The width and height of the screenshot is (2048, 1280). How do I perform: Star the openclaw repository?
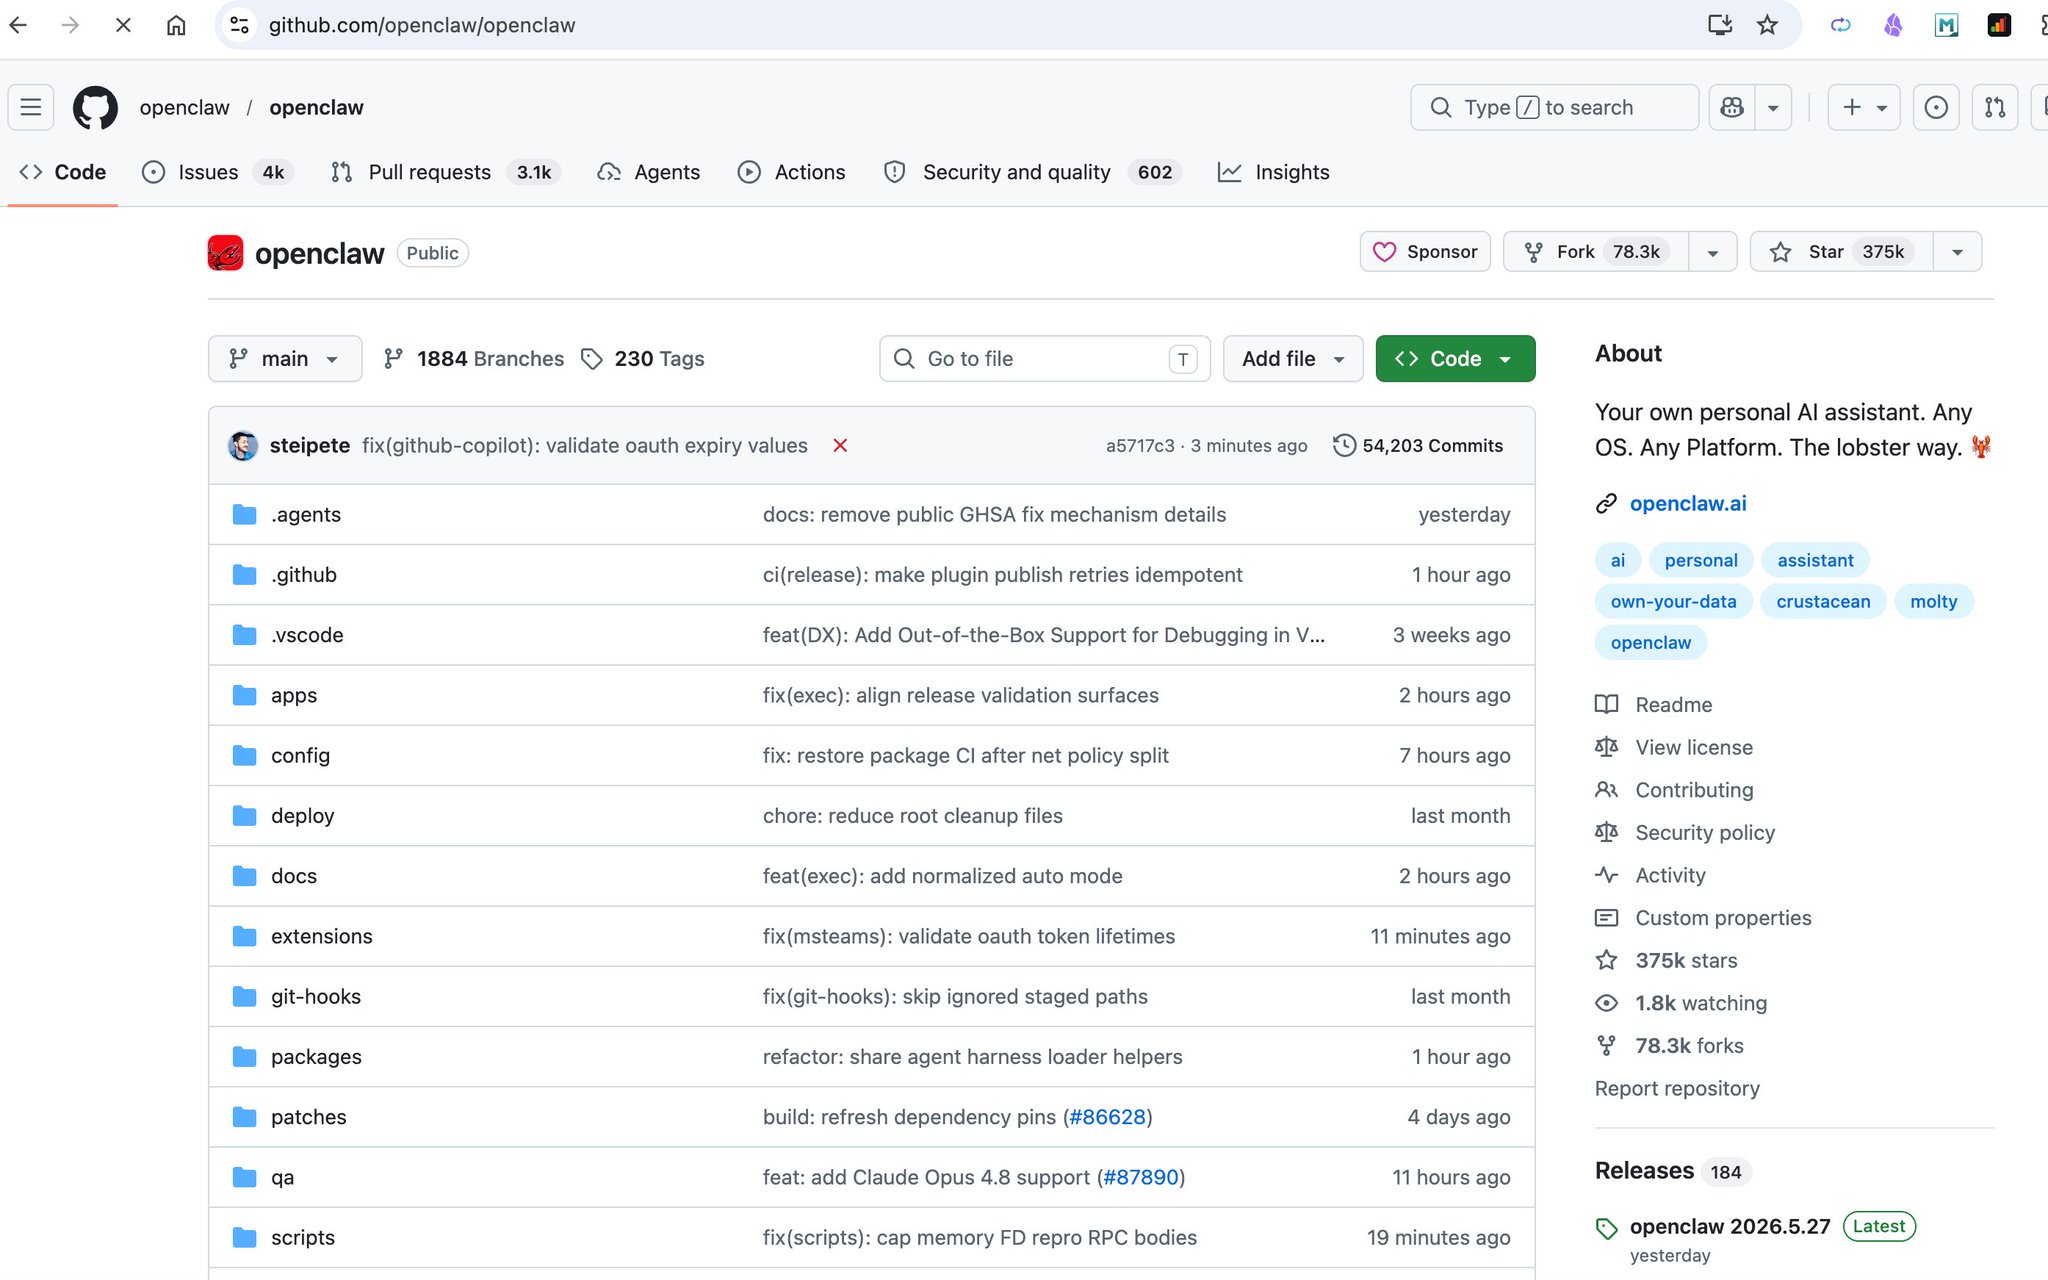(1842, 251)
